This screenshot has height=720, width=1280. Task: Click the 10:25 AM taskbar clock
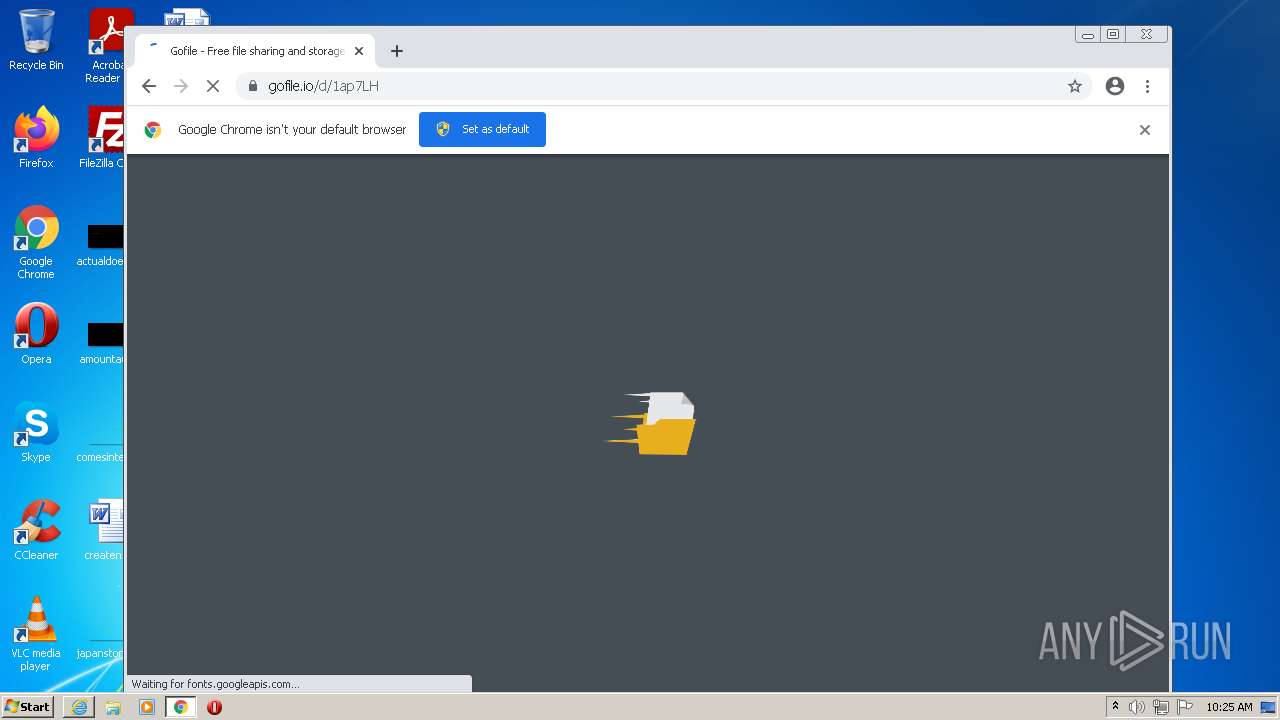pyautogui.click(x=1229, y=707)
